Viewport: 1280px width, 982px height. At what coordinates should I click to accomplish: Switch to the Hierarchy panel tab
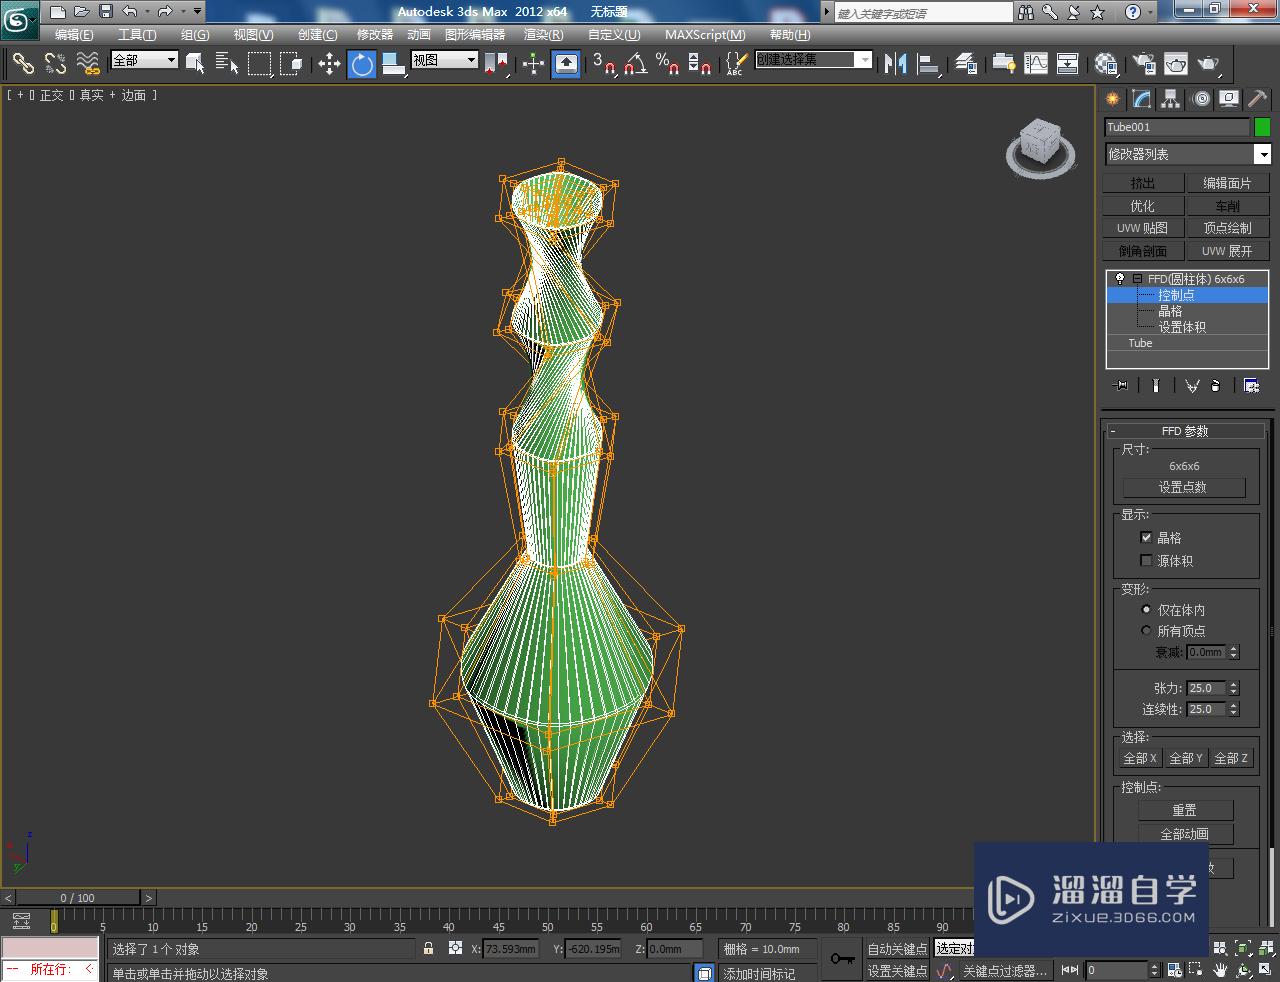pos(1170,98)
